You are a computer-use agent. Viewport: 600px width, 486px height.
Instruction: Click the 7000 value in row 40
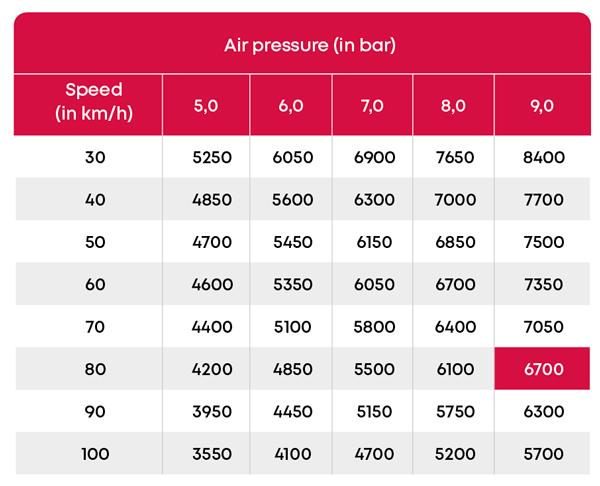(455, 199)
